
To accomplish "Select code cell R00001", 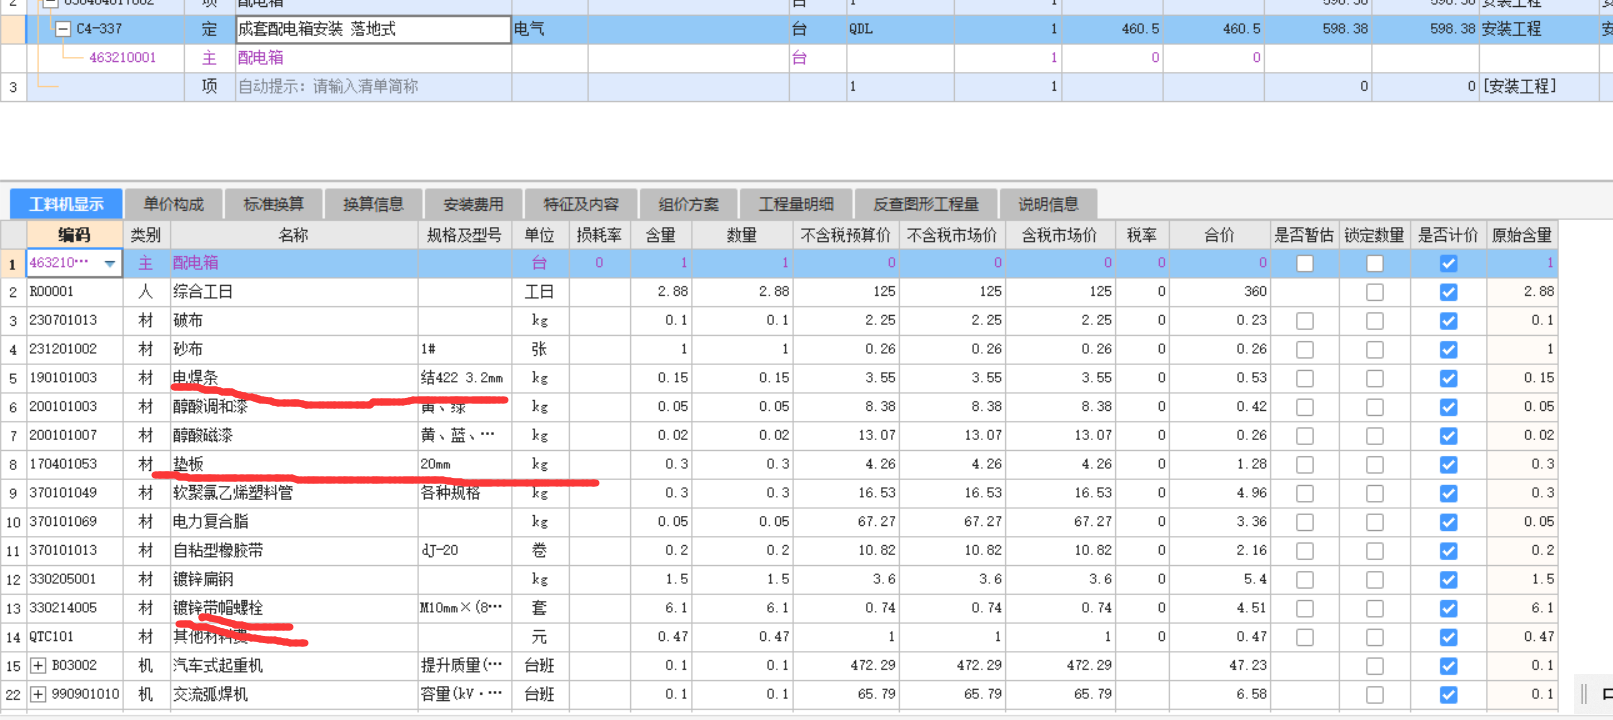I will (74, 292).
